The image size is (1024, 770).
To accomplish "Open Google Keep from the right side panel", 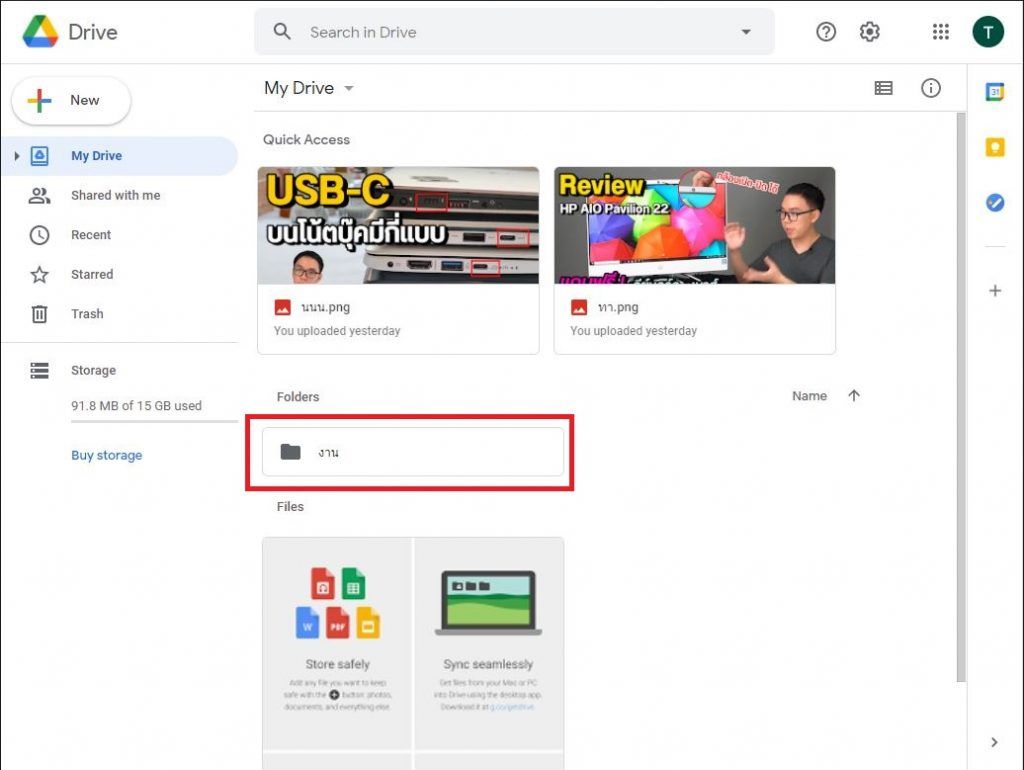I will [x=994, y=146].
